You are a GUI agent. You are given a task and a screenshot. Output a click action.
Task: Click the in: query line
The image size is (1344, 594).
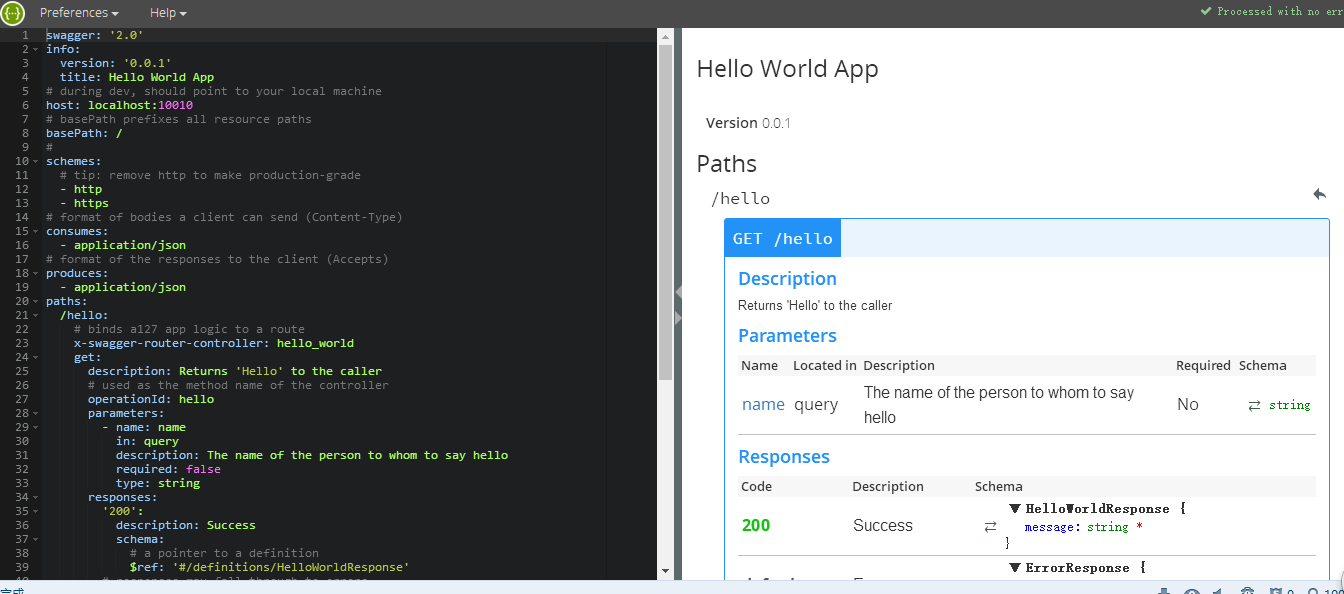point(147,441)
